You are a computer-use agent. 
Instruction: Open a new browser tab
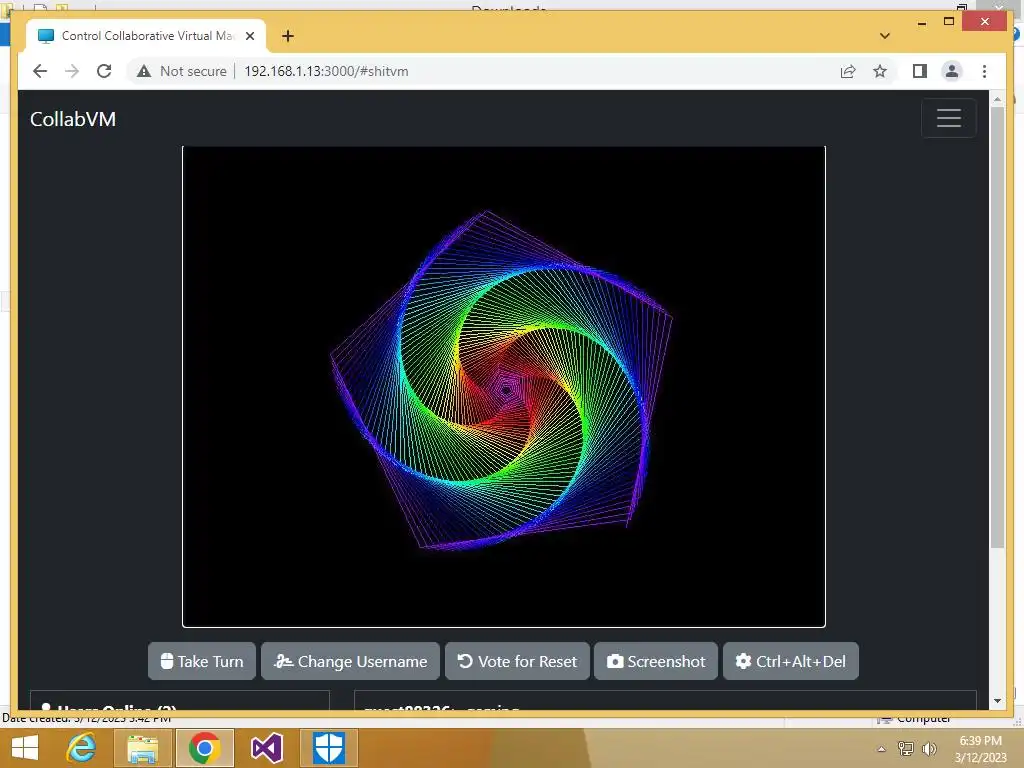287,36
